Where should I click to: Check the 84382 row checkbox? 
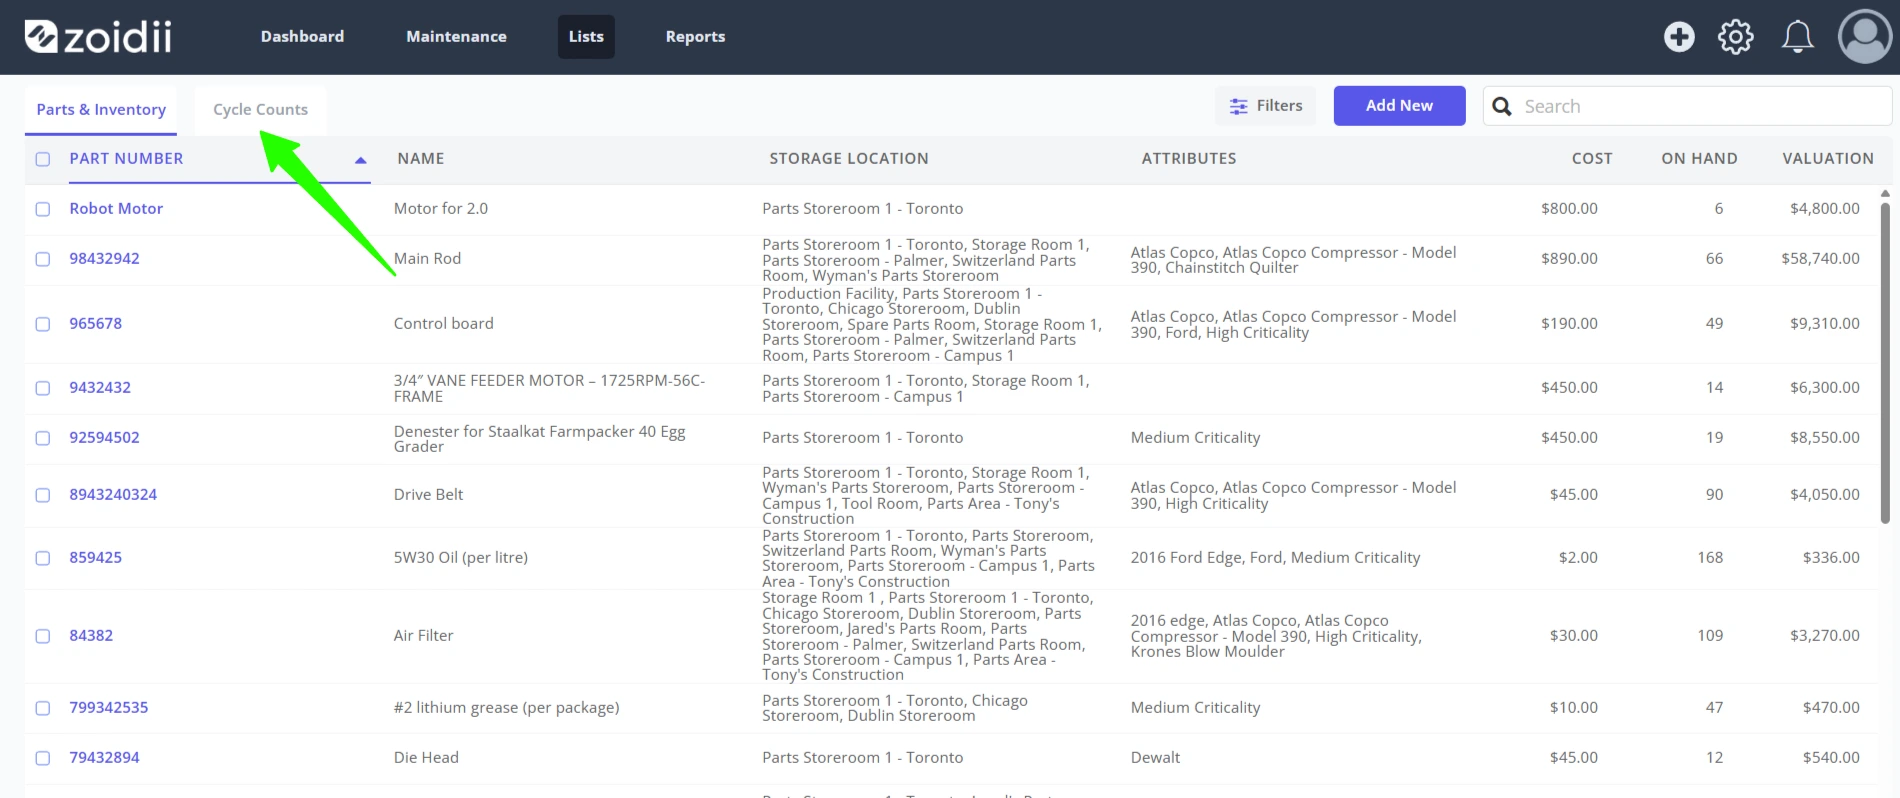click(x=43, y=636)
